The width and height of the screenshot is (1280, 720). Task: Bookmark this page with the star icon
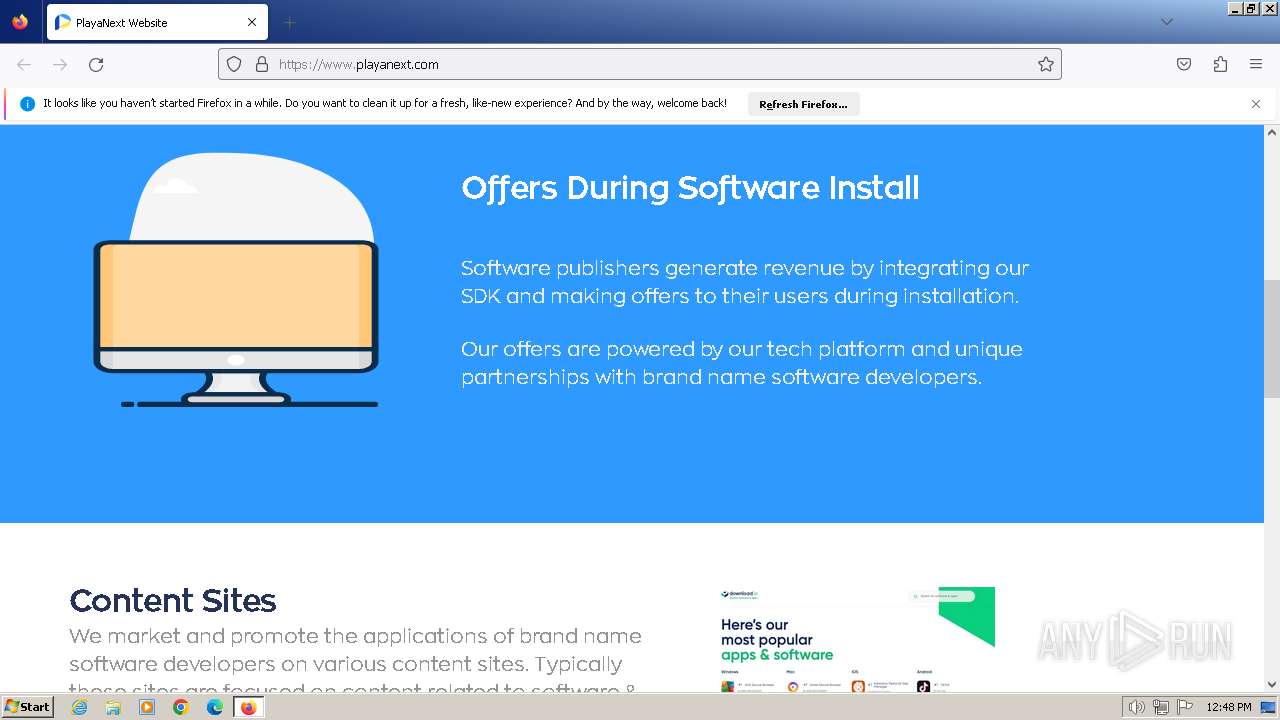1046,64
